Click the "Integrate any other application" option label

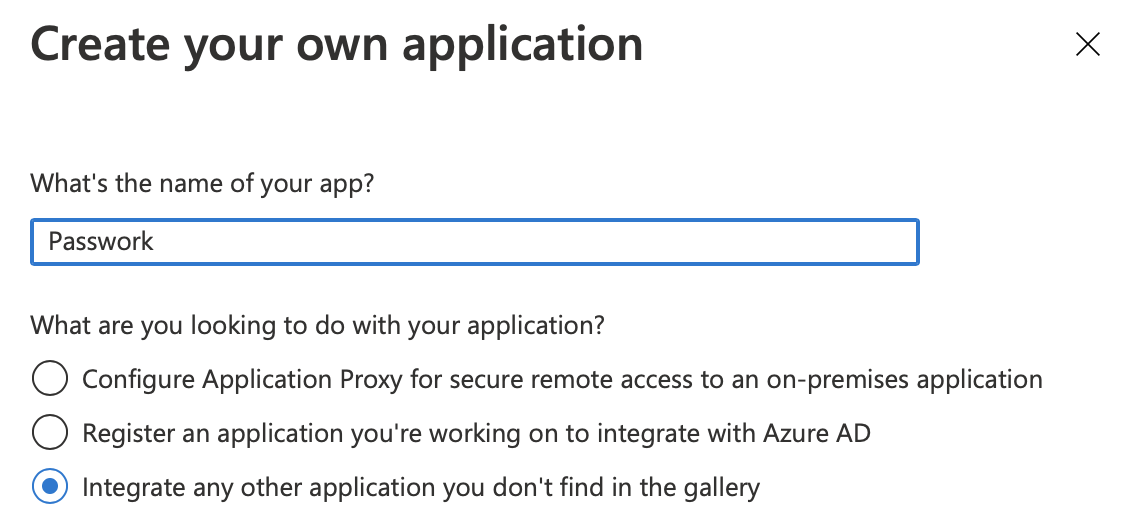click(420, 487)
